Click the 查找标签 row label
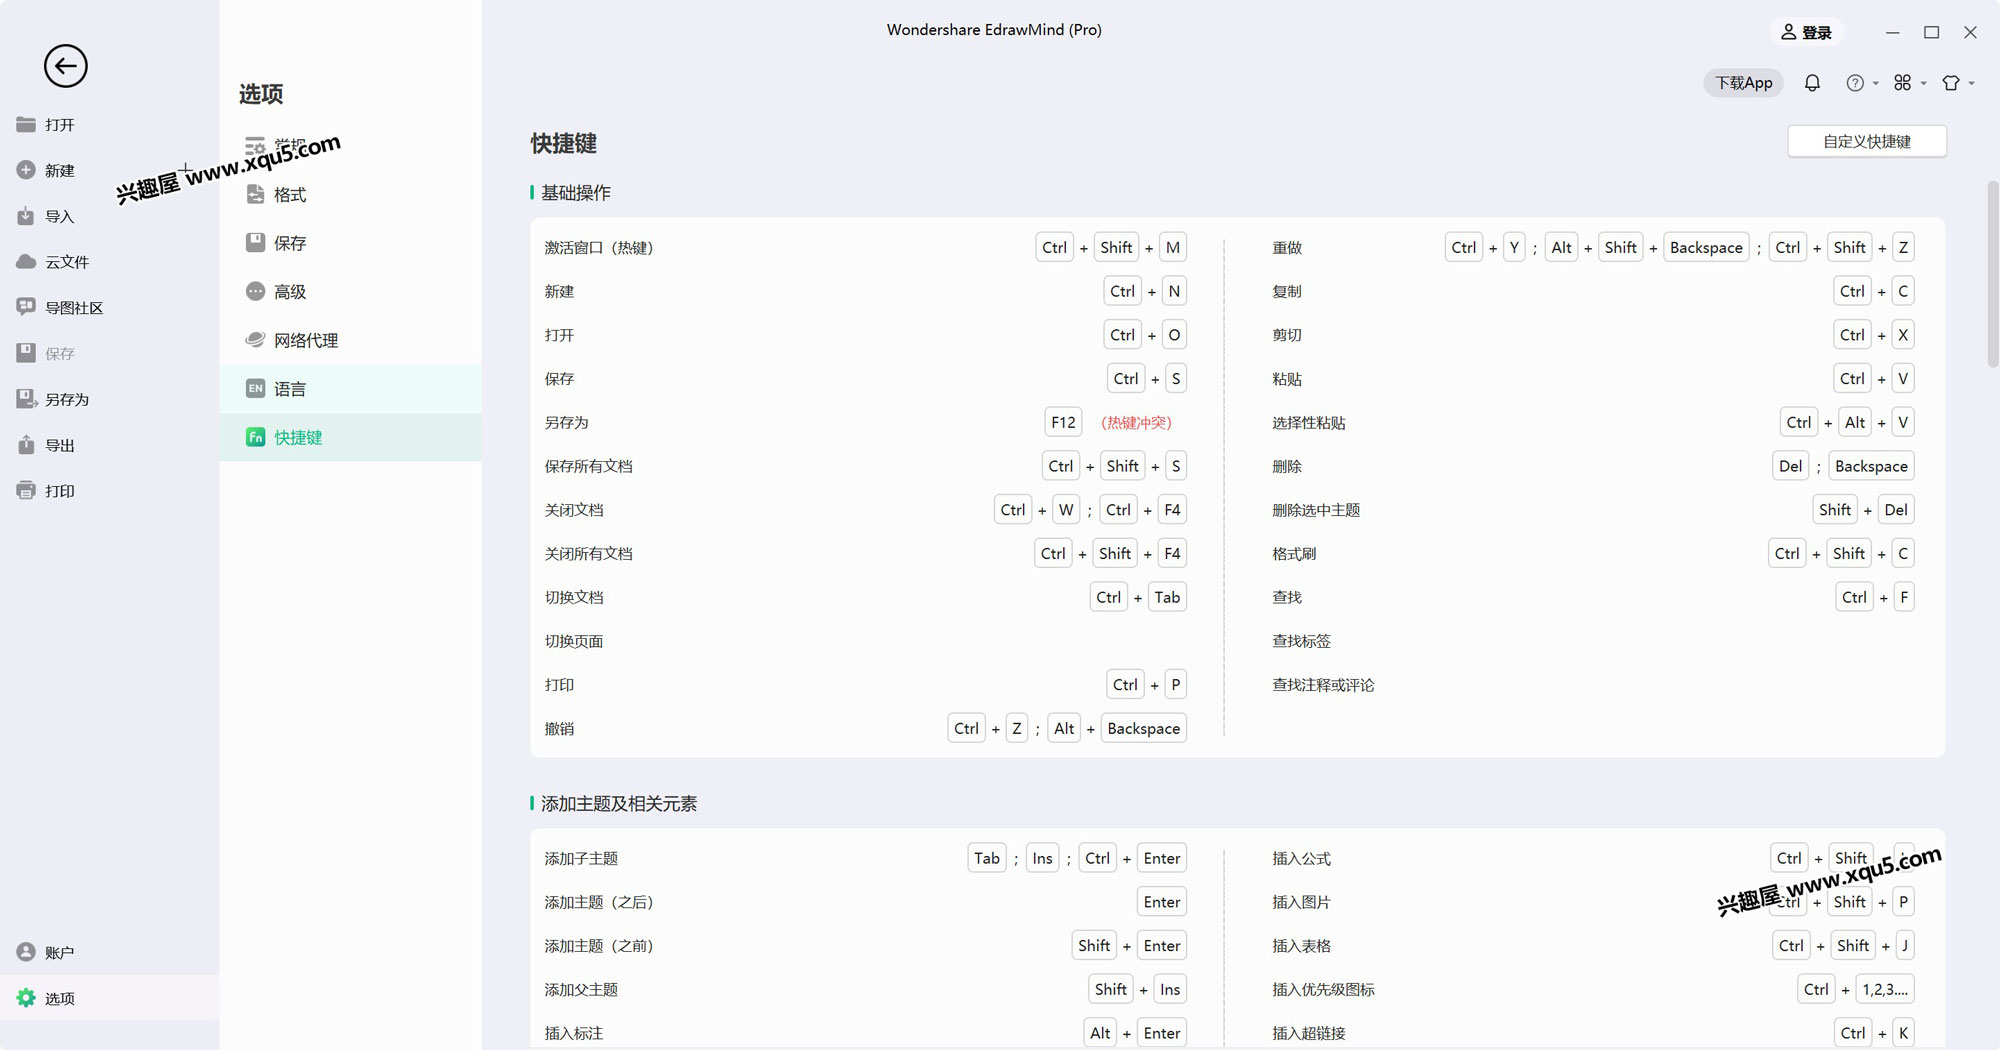The image size is (2000, 1050). click(x=1301, y=641)
